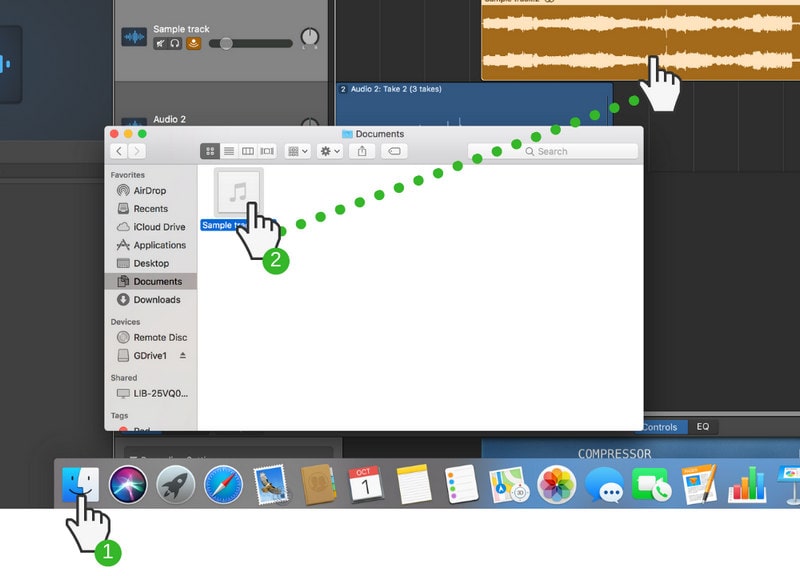
Task: Solo the Sample track with headphones button
Action: 175,43
